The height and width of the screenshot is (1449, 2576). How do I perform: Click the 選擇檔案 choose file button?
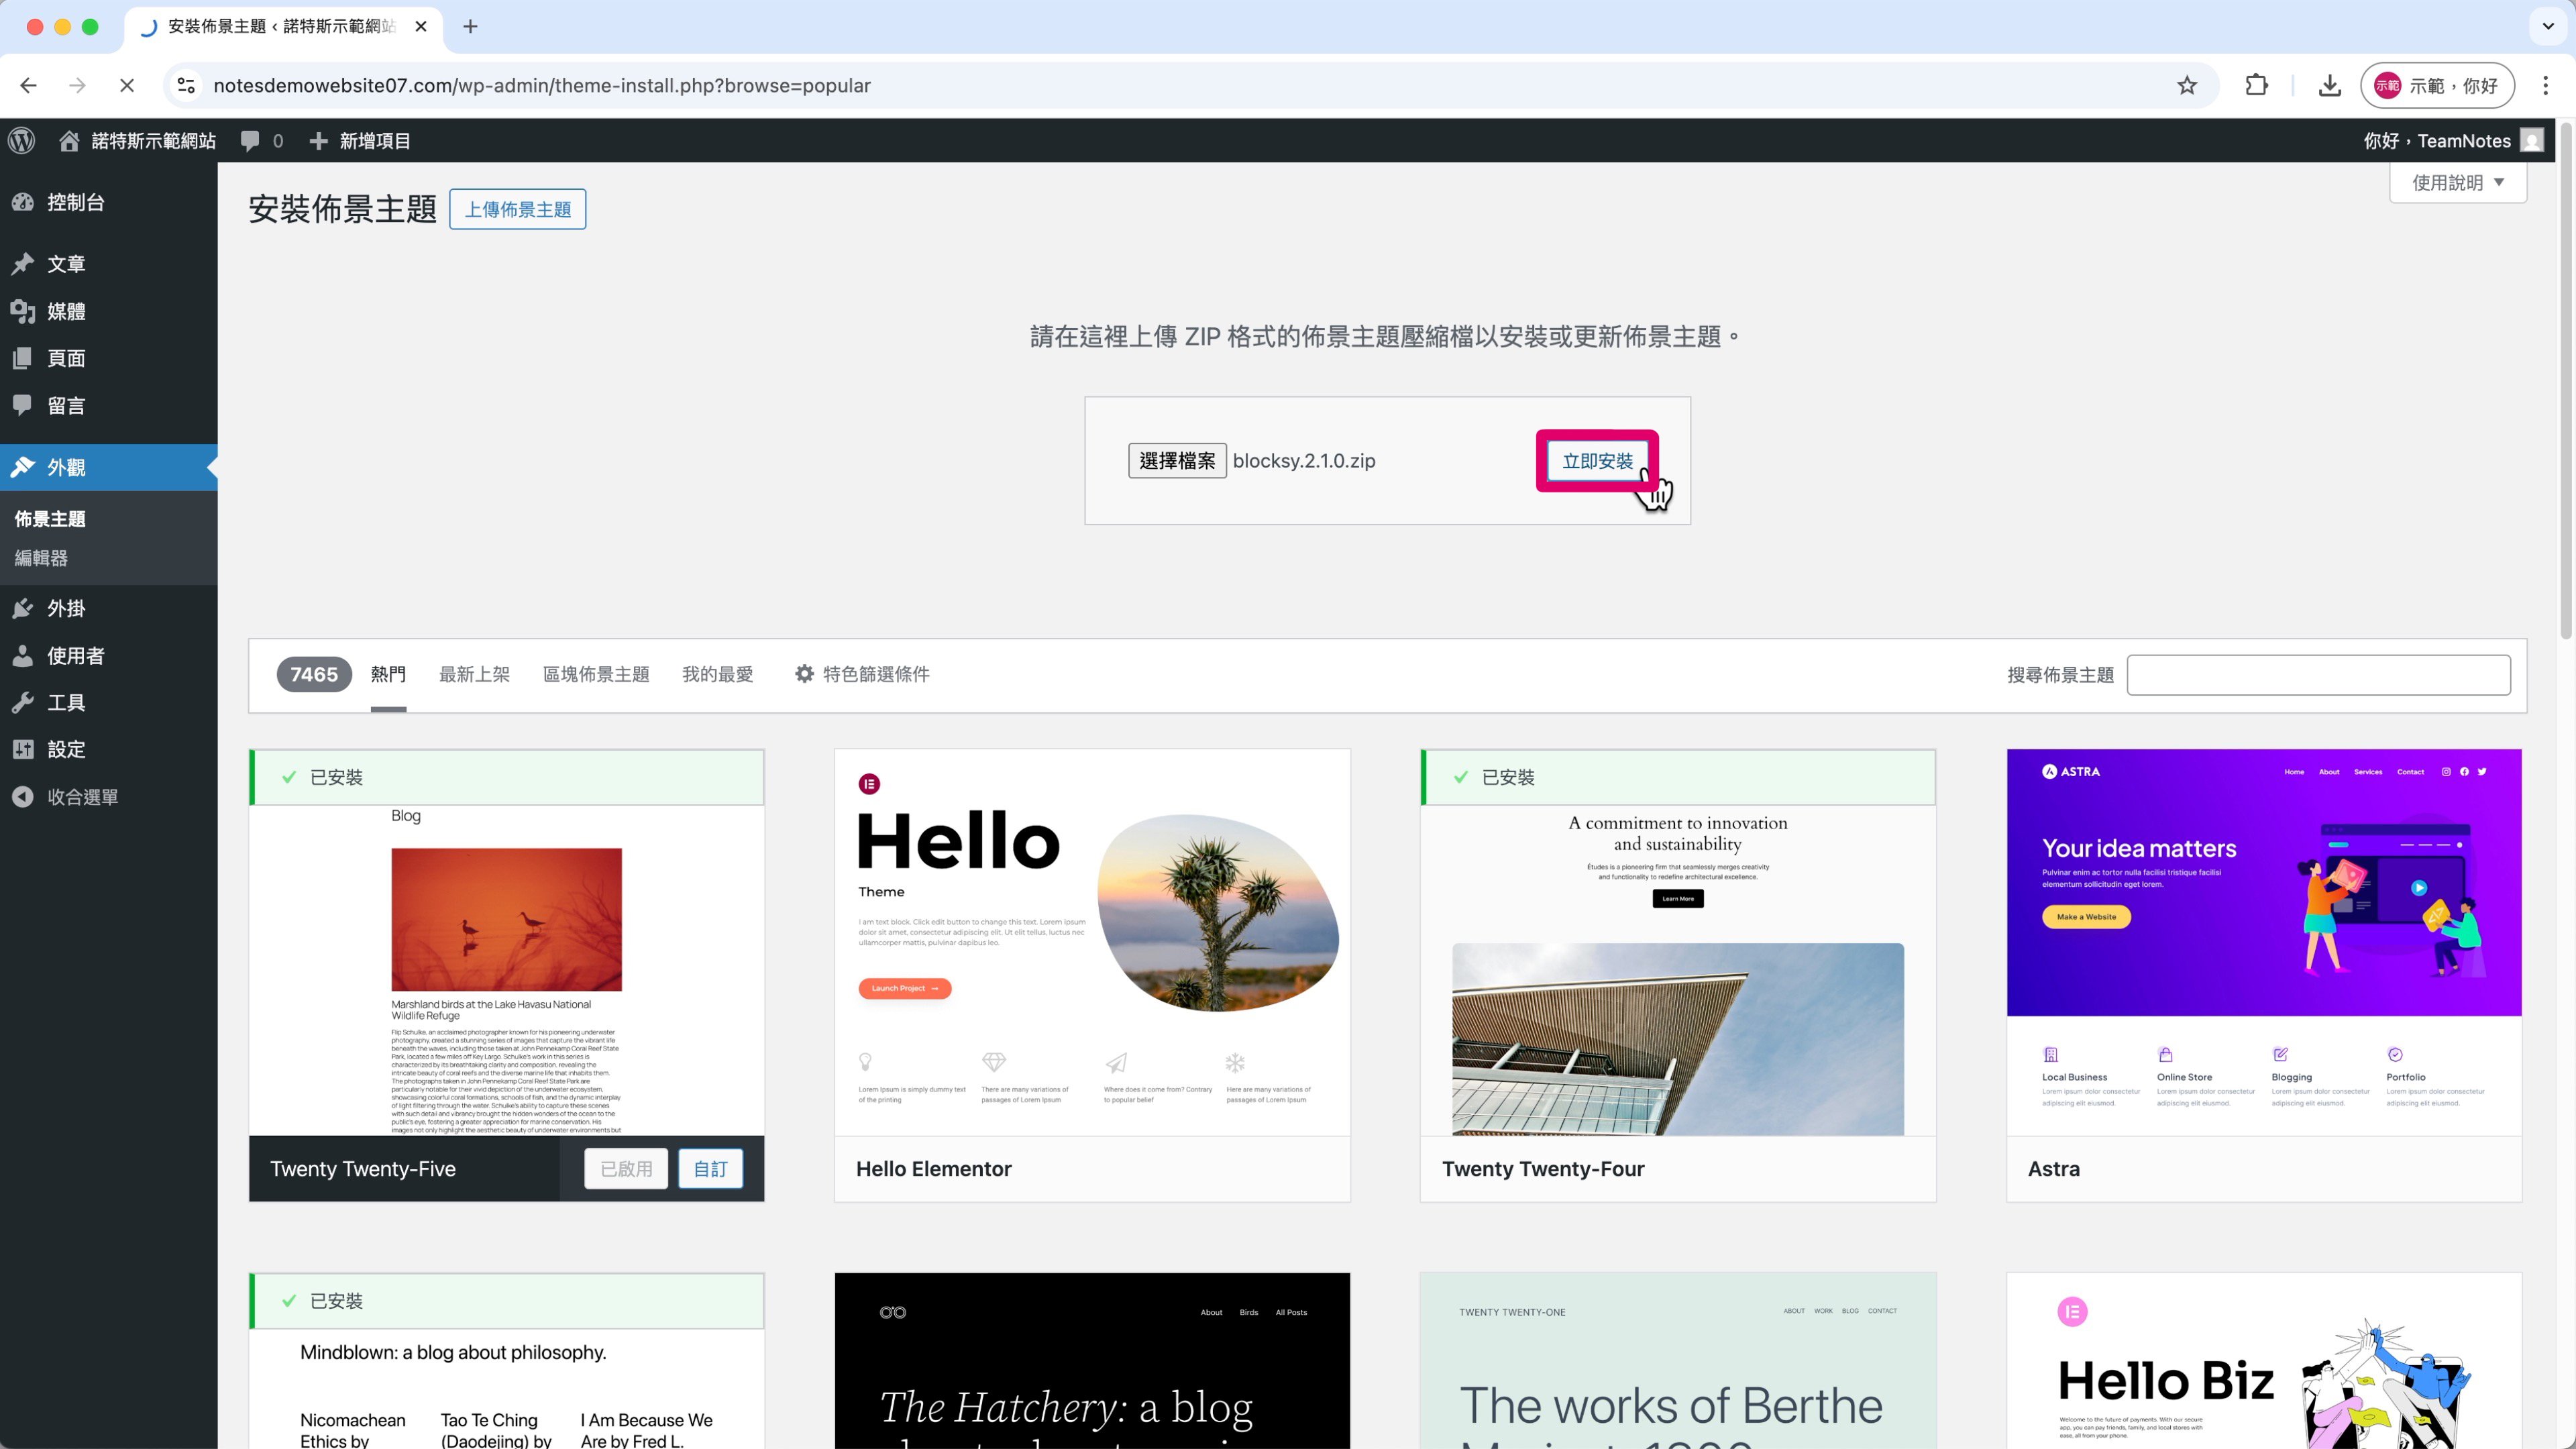(x=1177, y=461)
